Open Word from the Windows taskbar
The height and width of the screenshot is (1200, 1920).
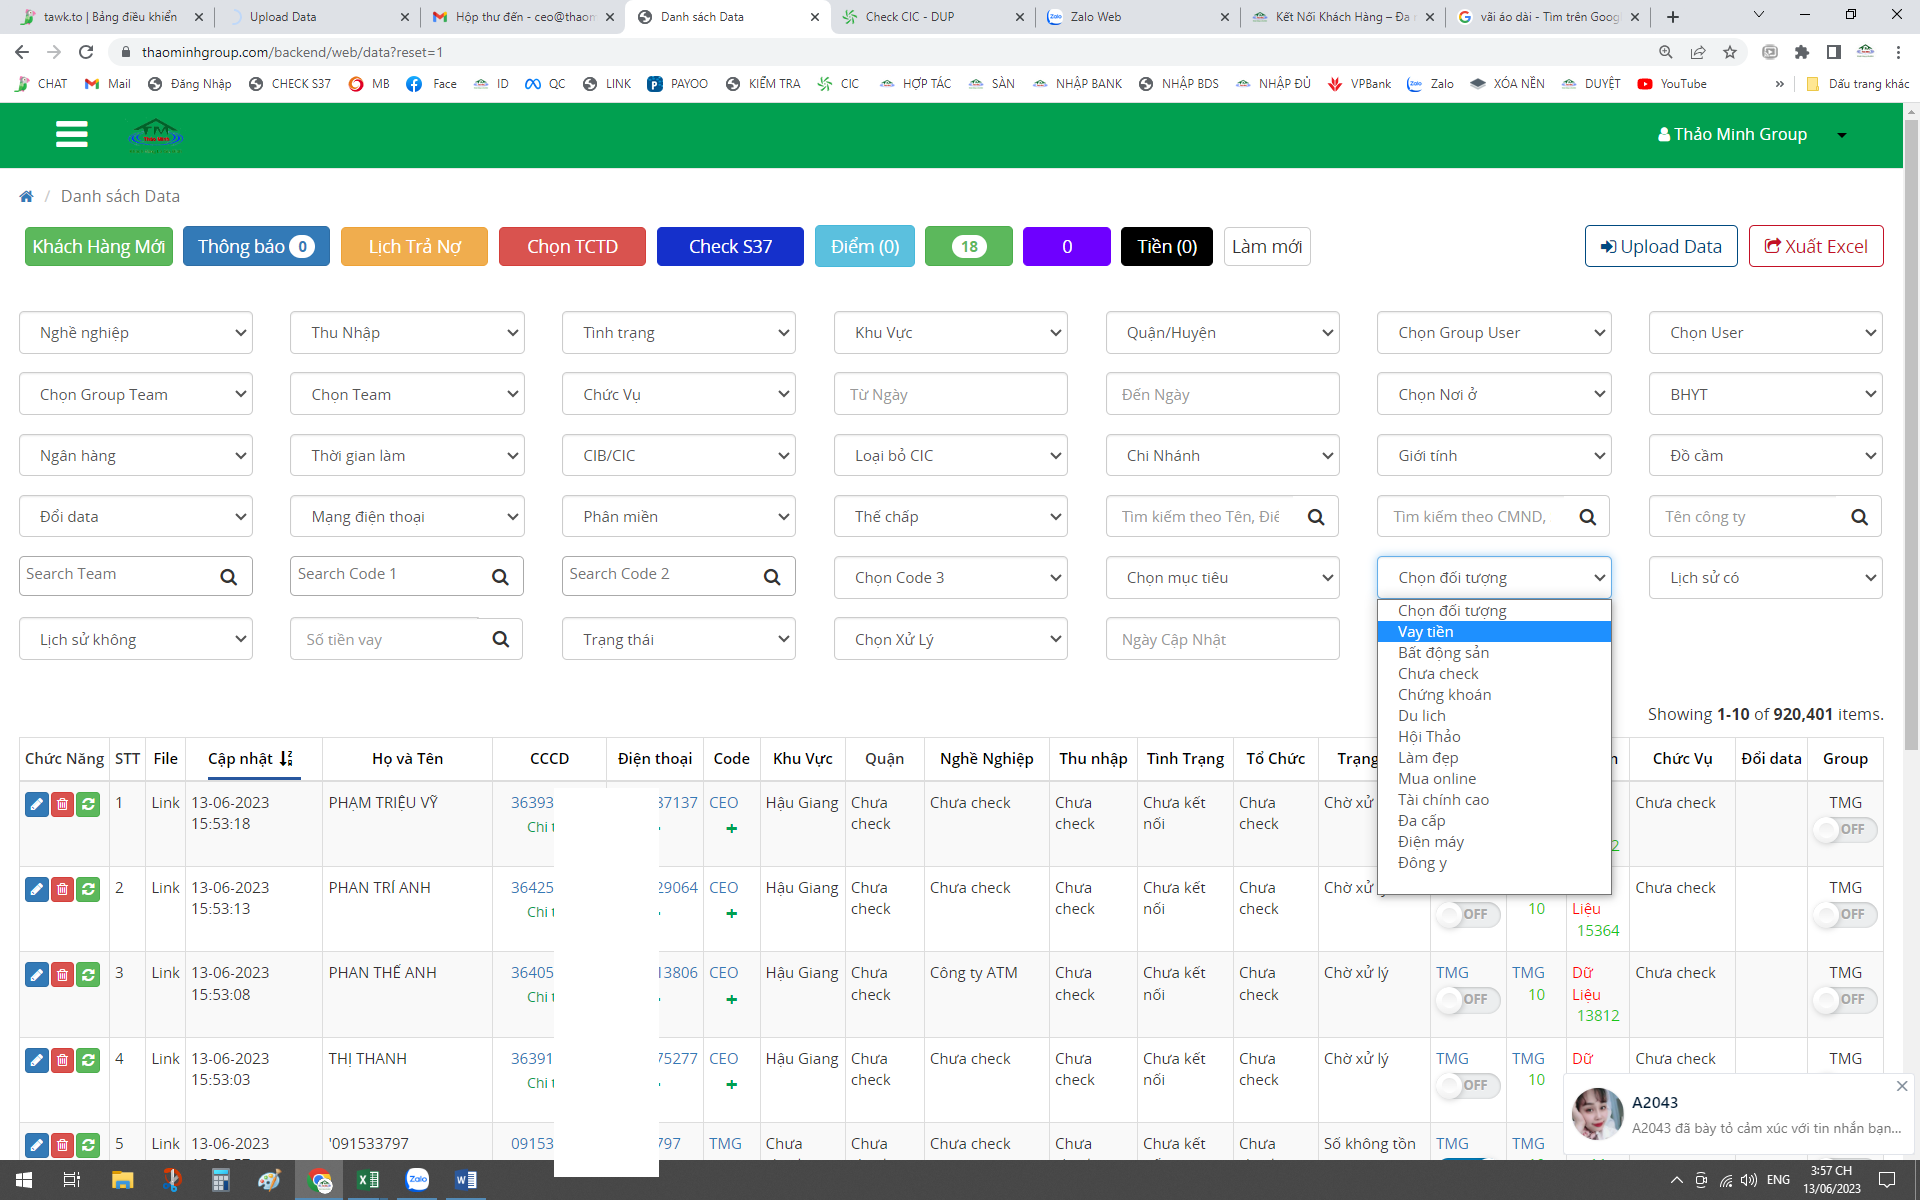coord(466,1180)
